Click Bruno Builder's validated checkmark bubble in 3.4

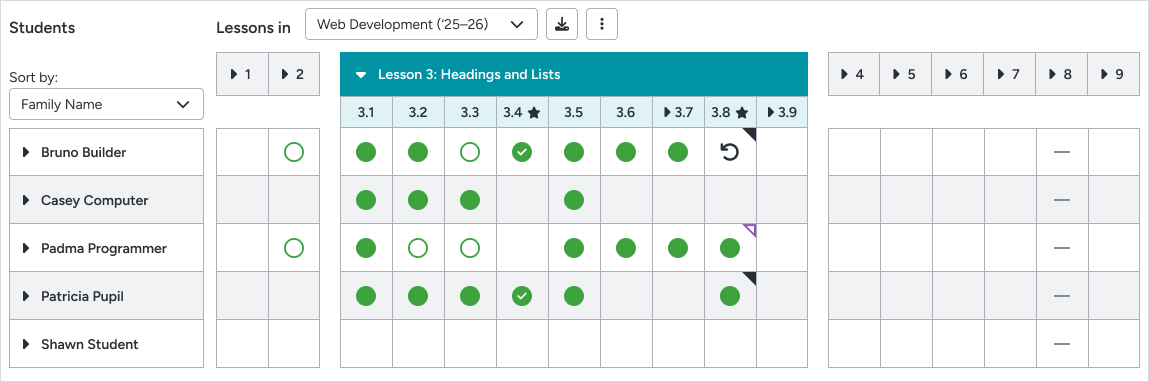(x=522, y=153)
